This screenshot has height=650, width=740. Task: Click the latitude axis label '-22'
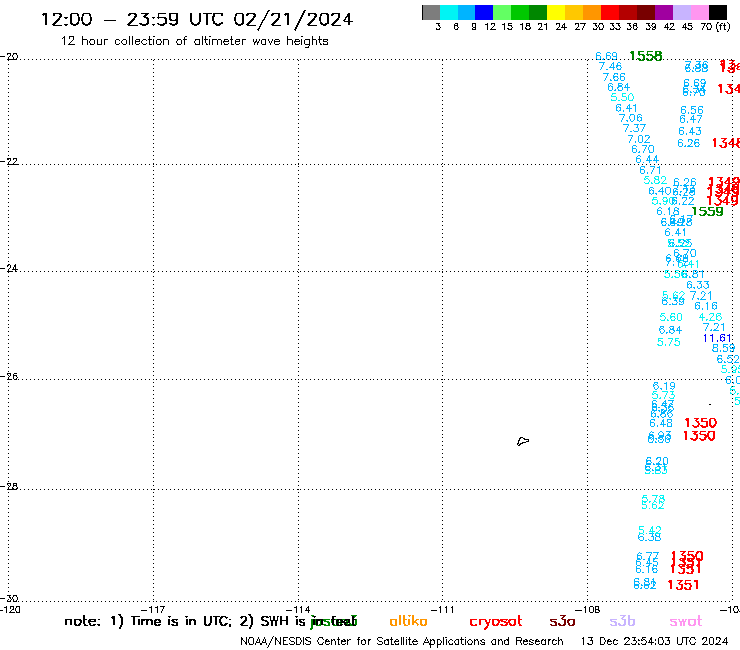point(9,161)
